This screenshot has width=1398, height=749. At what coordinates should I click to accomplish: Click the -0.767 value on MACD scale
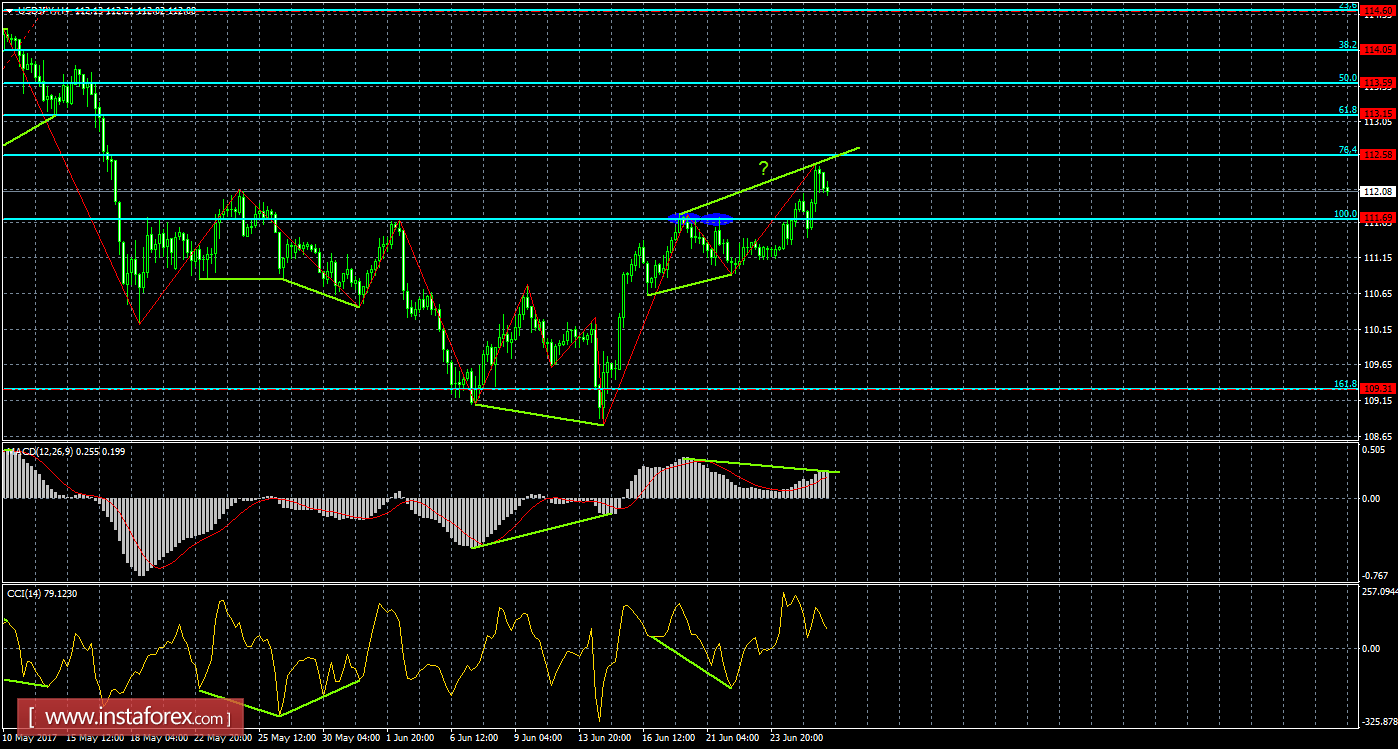click(x=1377, y=575)
